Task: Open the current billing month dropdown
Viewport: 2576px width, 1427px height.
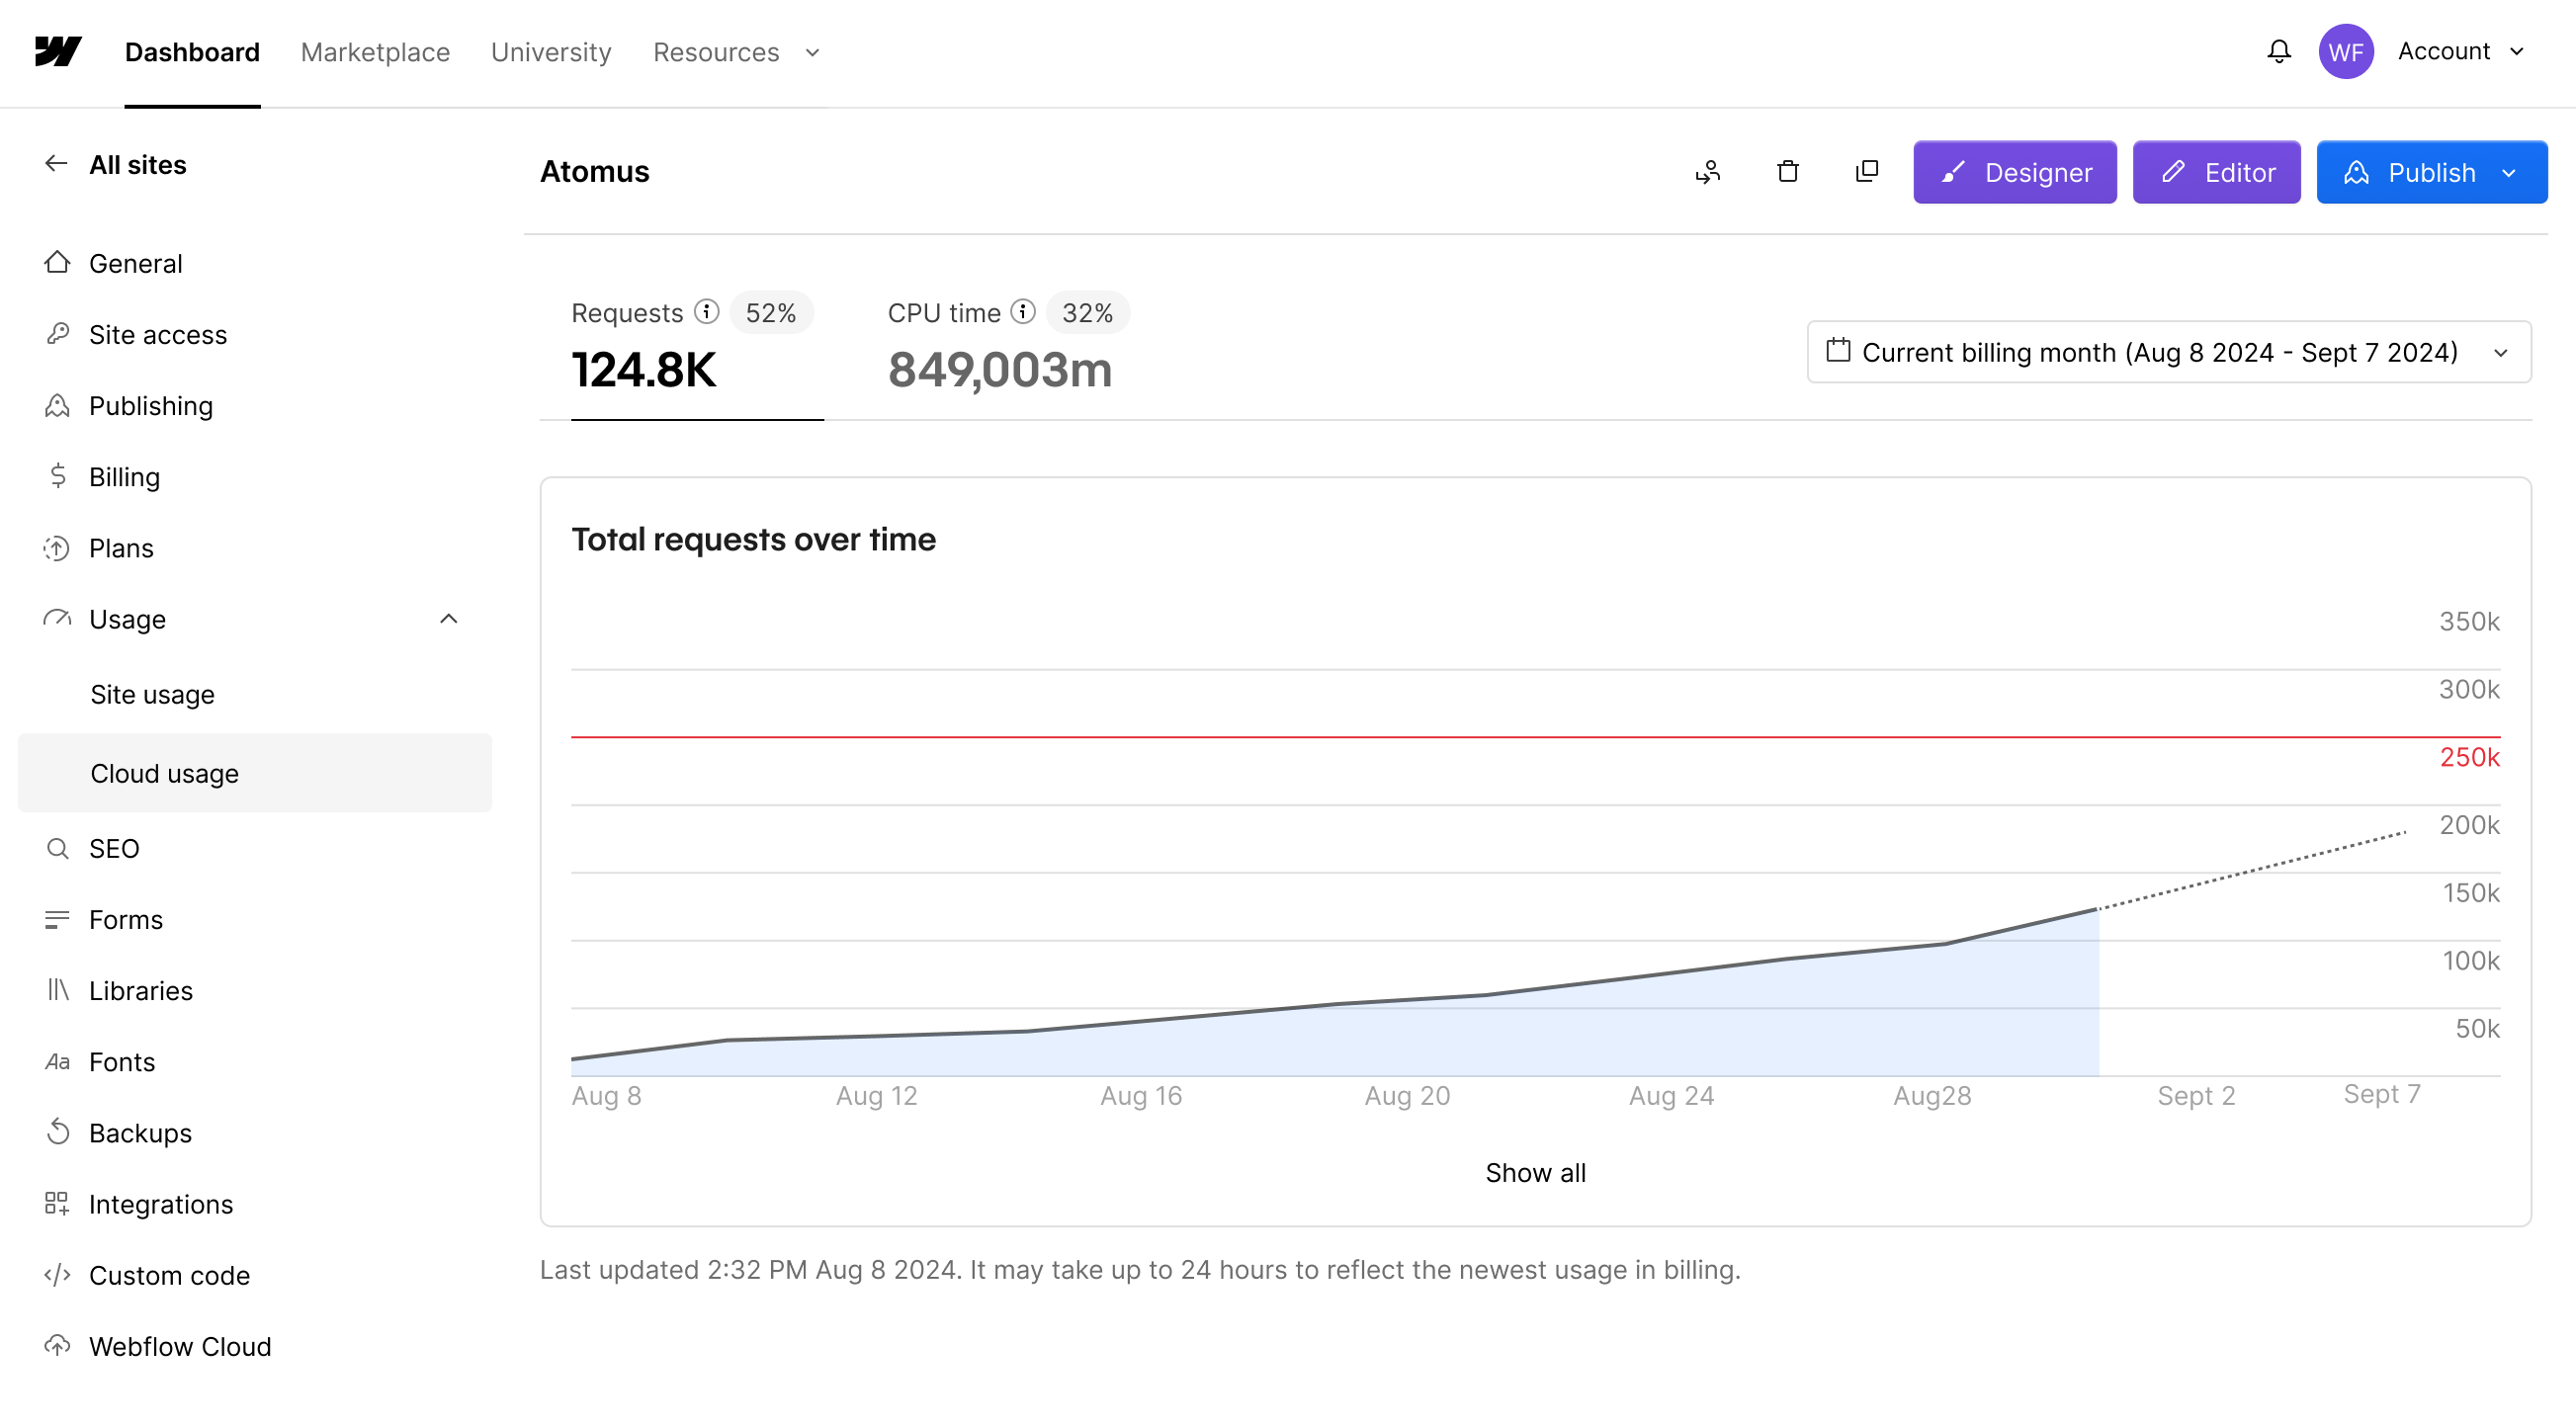Action: pos(2168,352)
